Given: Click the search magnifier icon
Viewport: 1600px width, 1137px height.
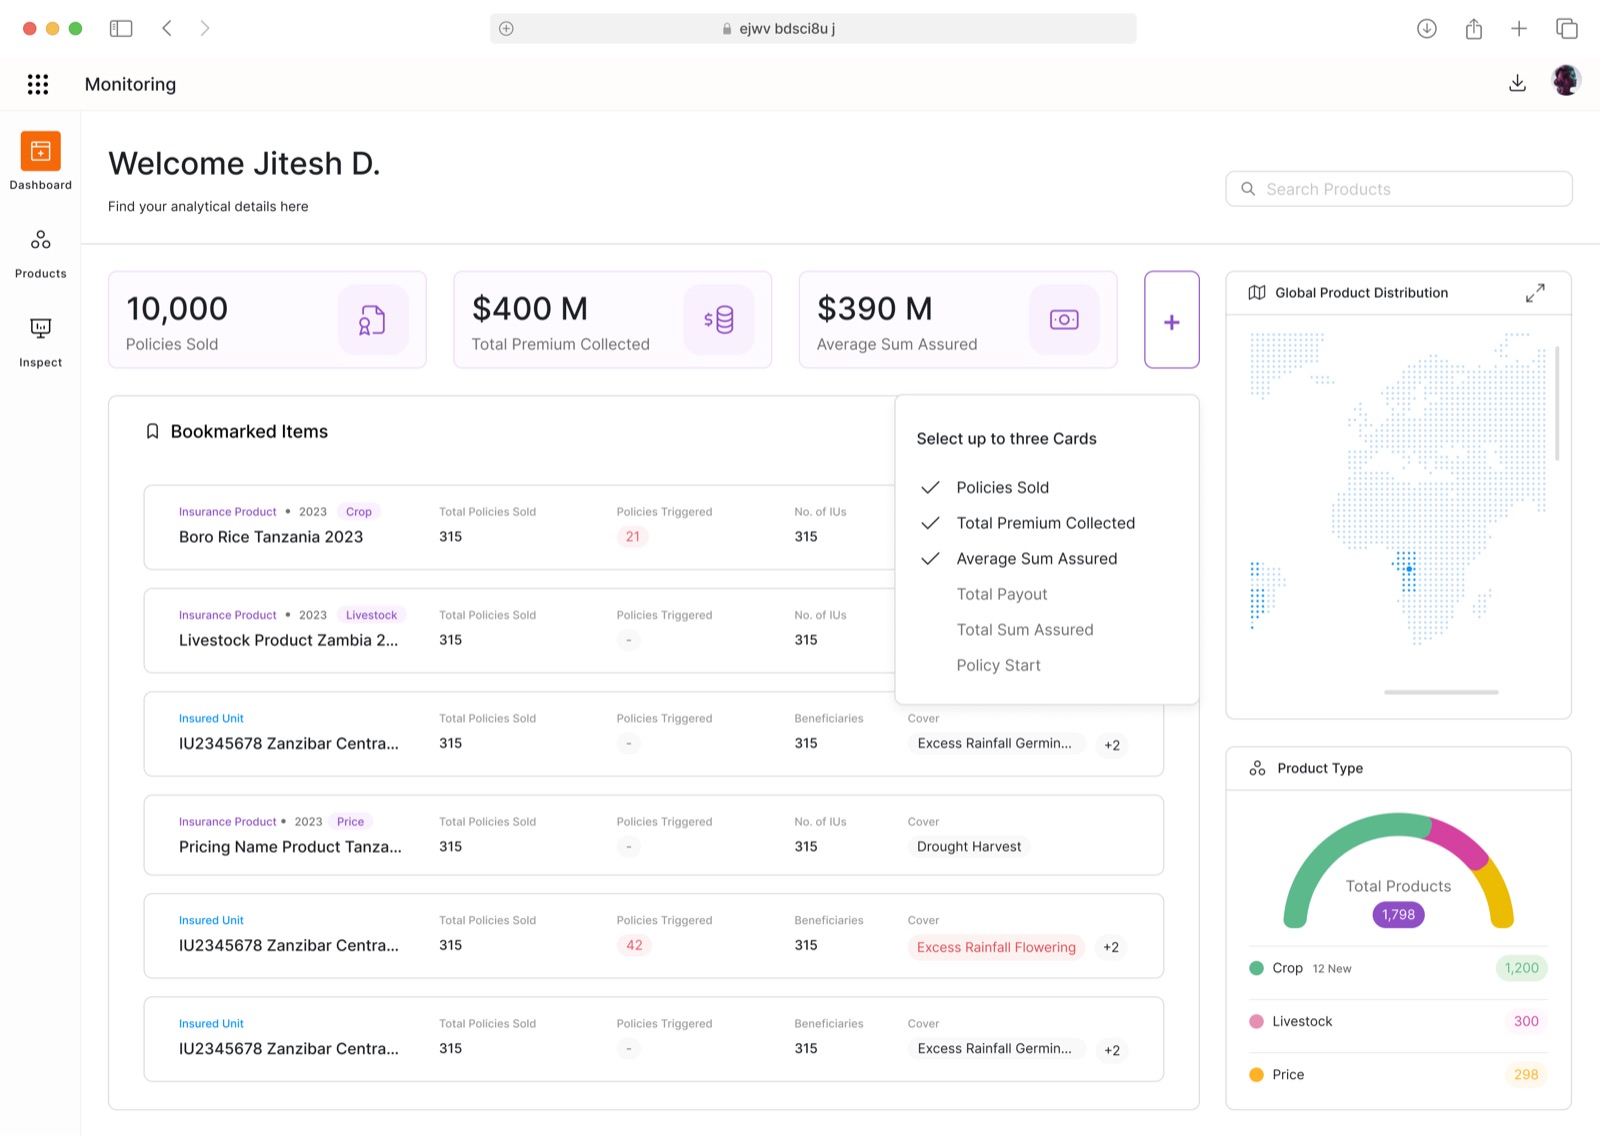Looking at the screenshot, I should pyautogui.click(x=1248, y=189).
